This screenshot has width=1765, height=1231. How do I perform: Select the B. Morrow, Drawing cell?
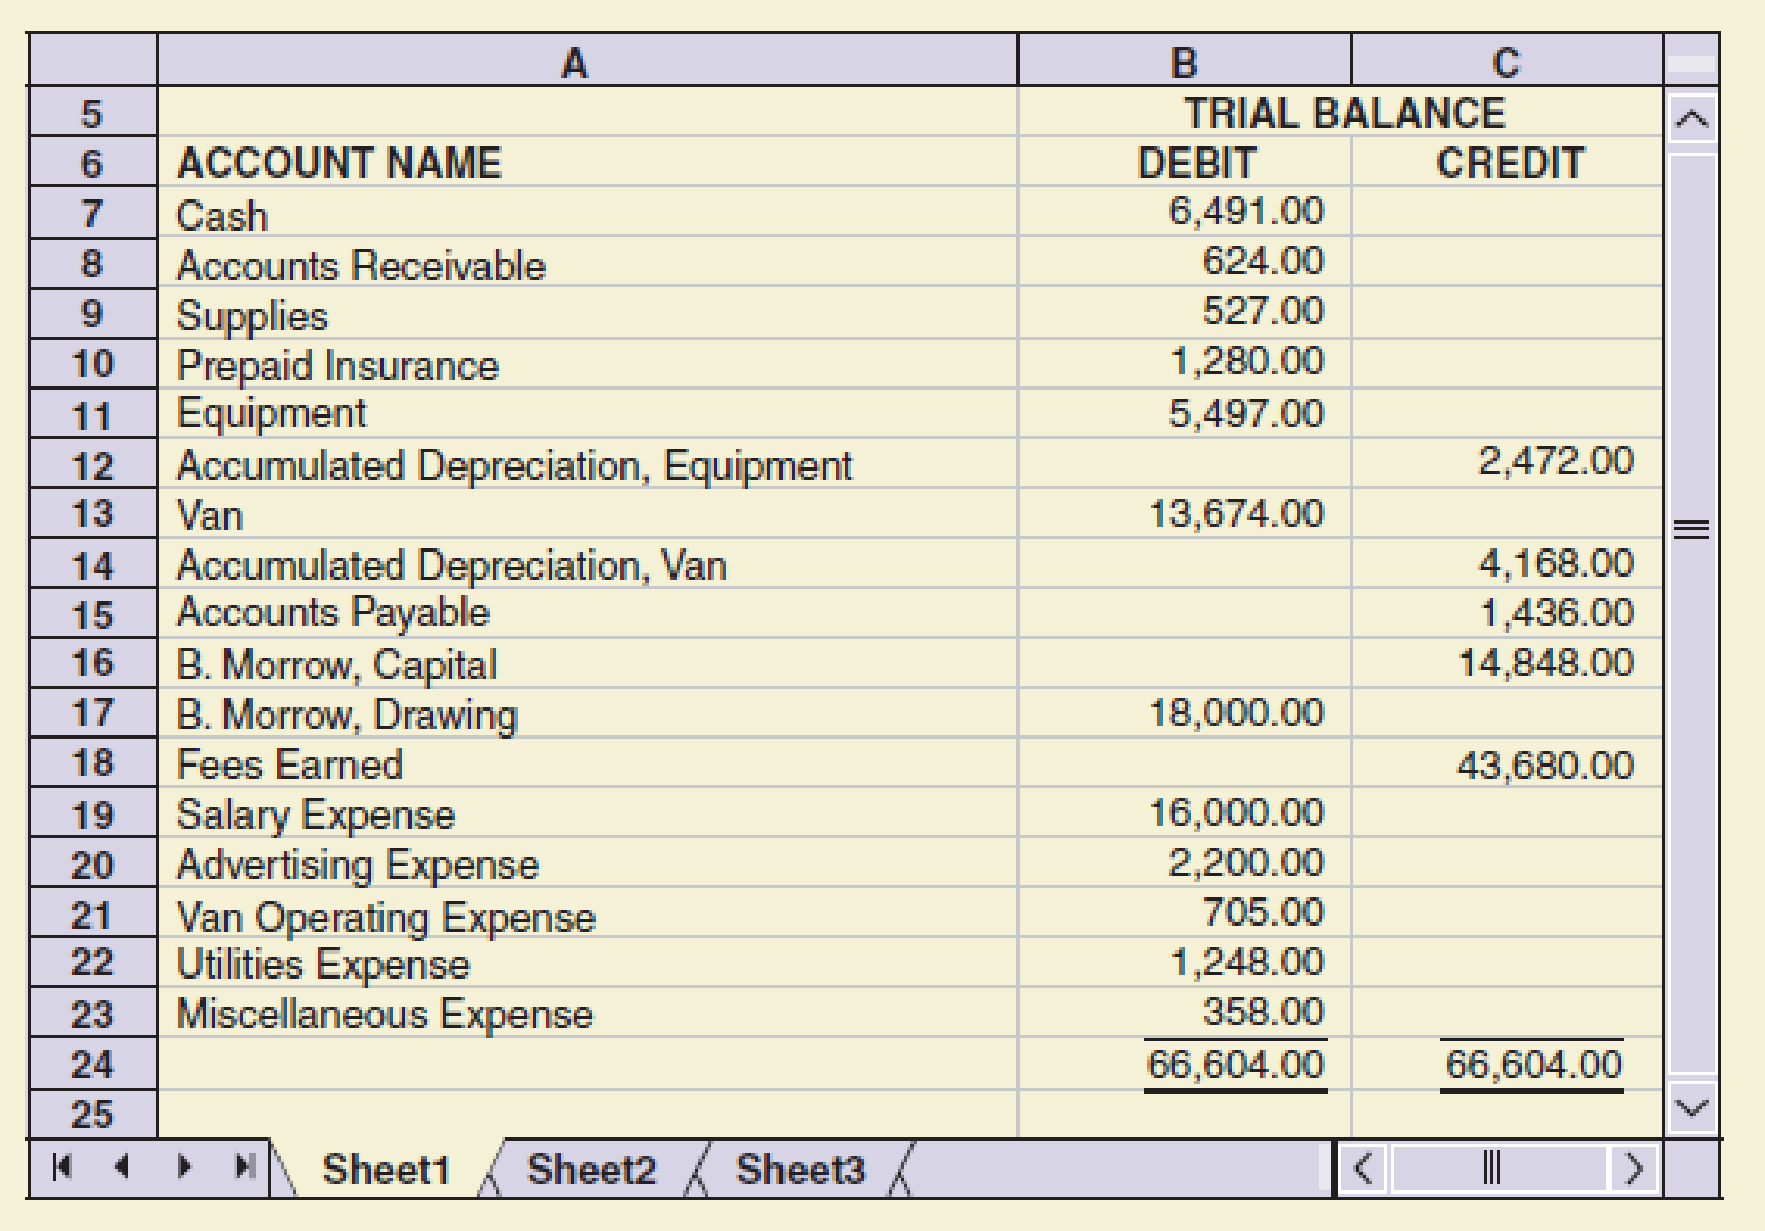[x=587, y=713]
